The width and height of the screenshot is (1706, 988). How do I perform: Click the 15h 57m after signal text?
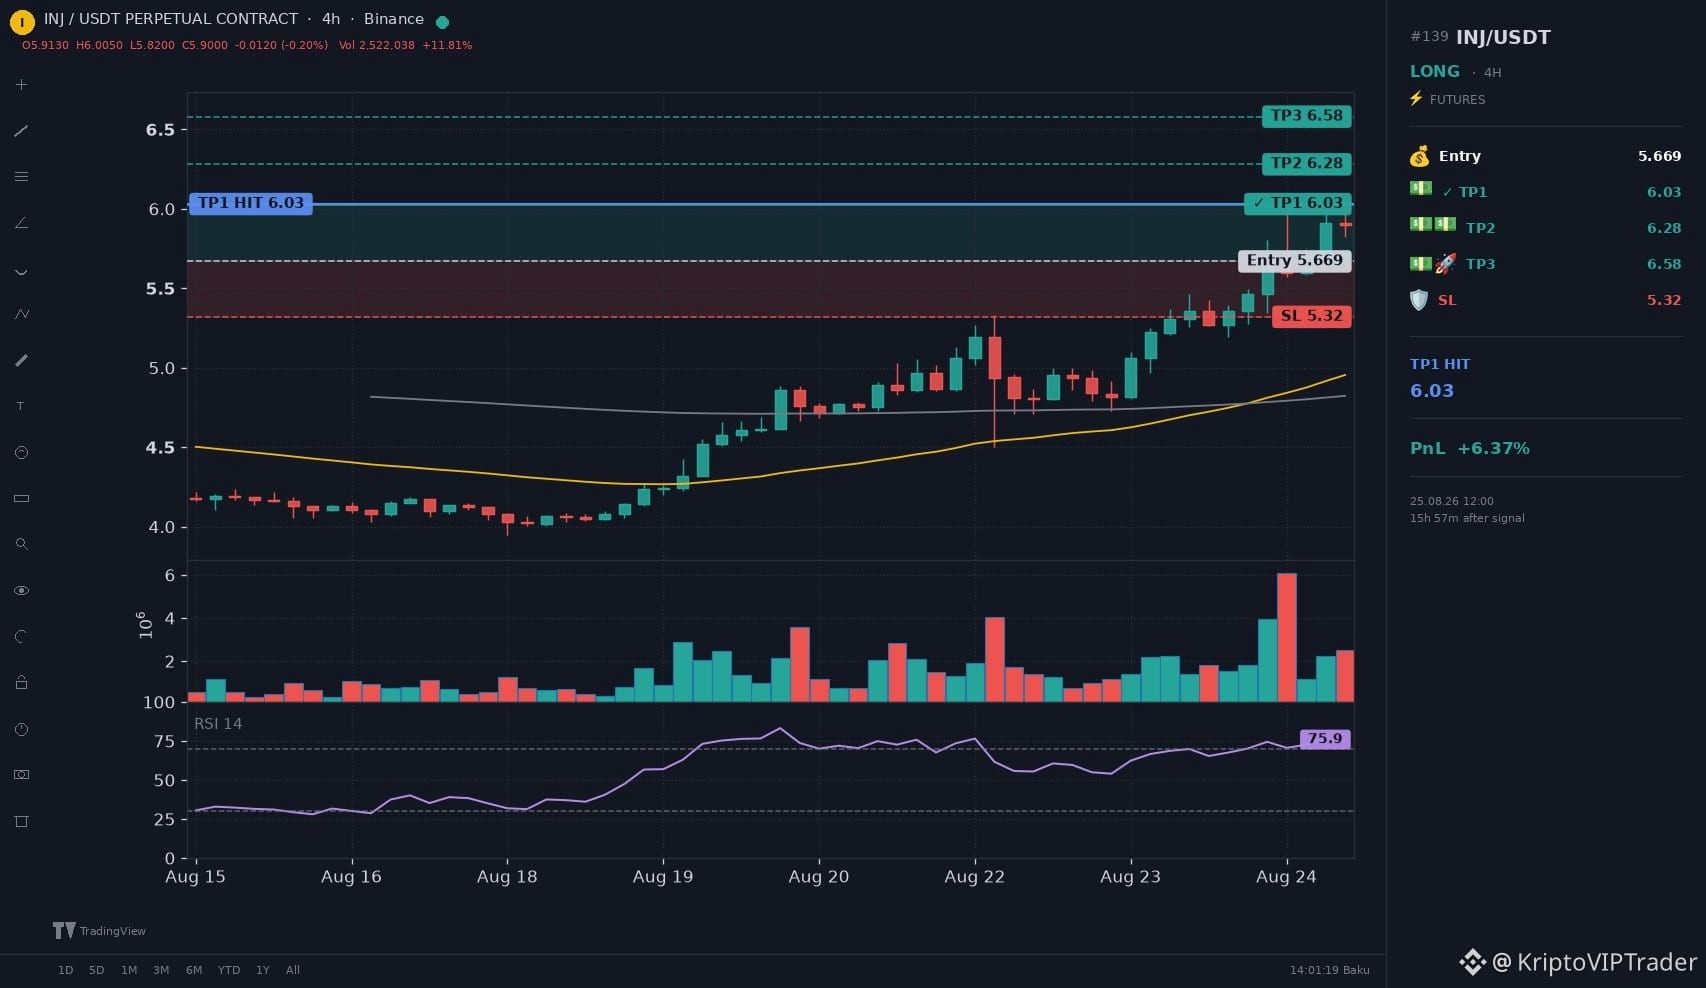1467,518
